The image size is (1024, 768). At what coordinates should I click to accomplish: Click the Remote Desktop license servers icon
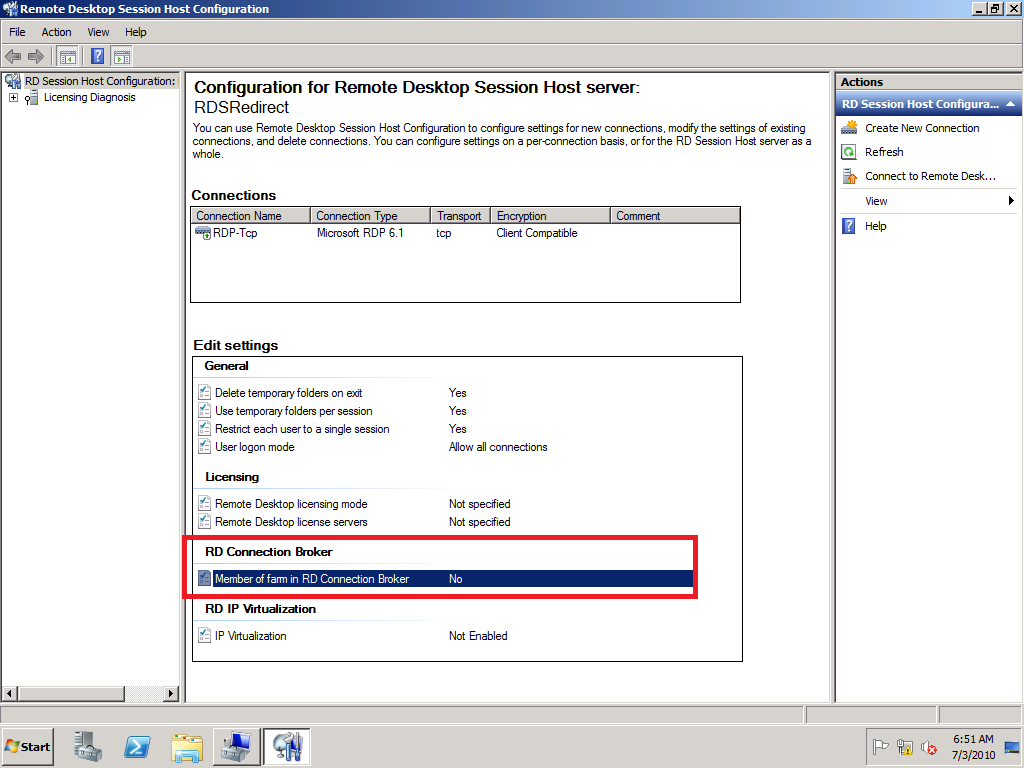click(204, 522)
